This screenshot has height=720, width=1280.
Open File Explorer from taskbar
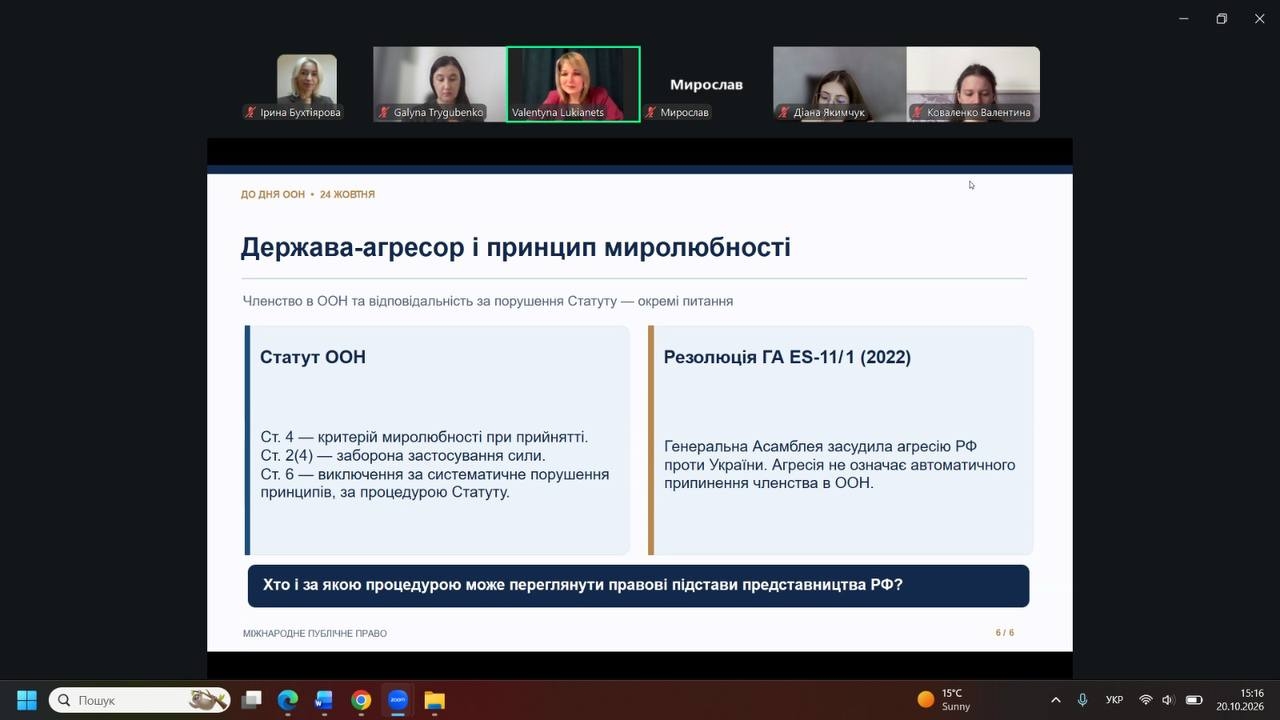pos(434,700)
